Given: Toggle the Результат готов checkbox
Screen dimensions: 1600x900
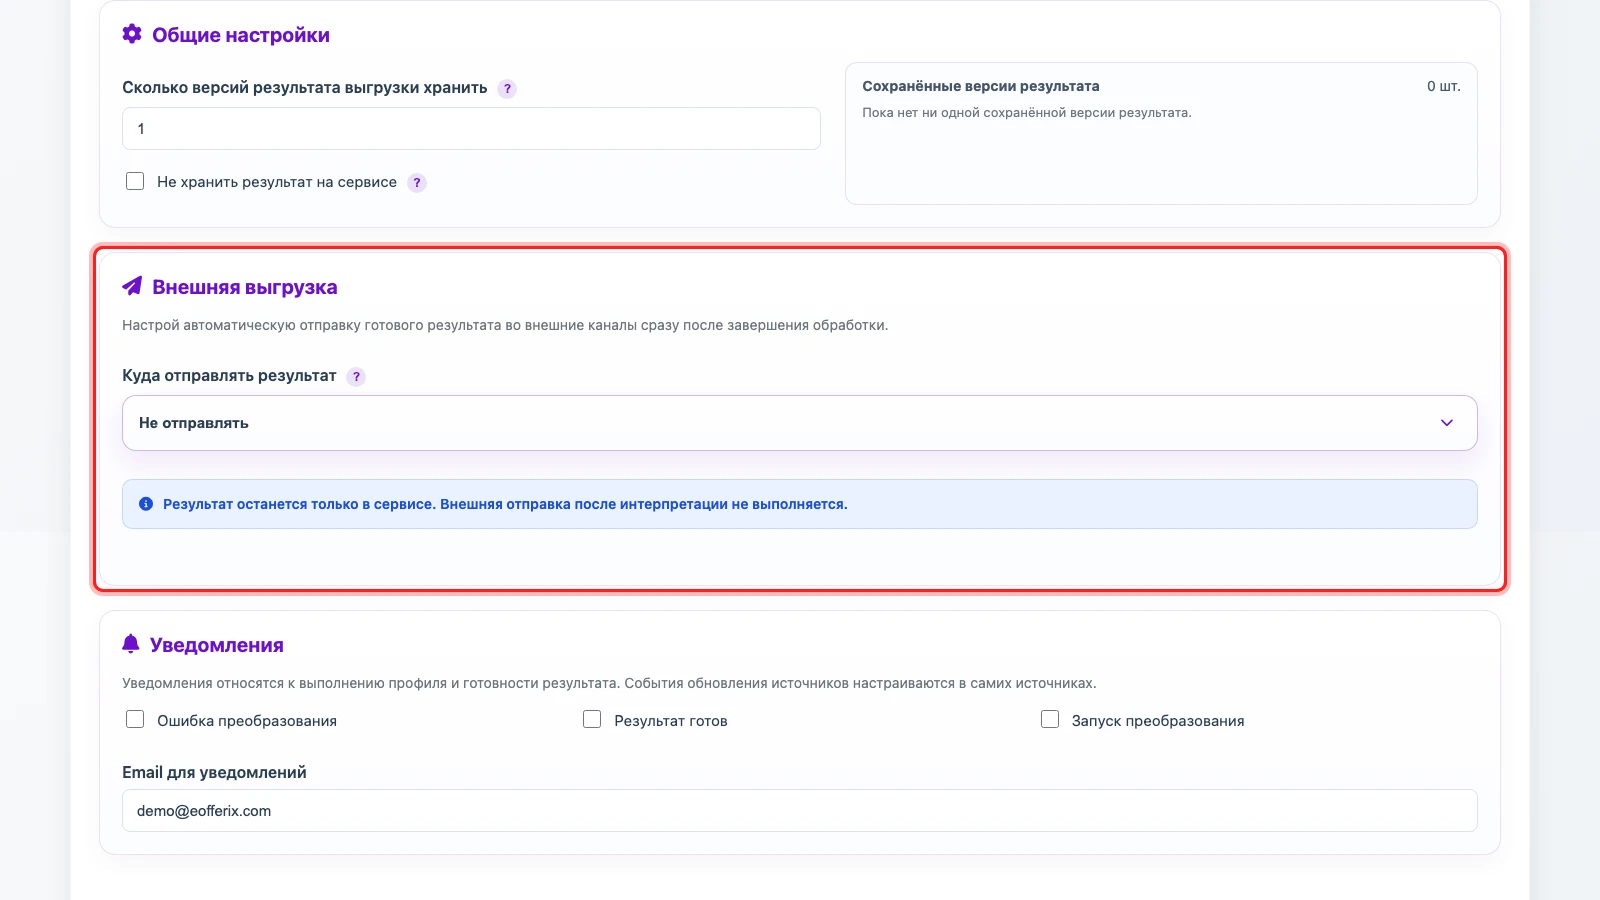Looking at the screenshot, I should tap(592, 719).
